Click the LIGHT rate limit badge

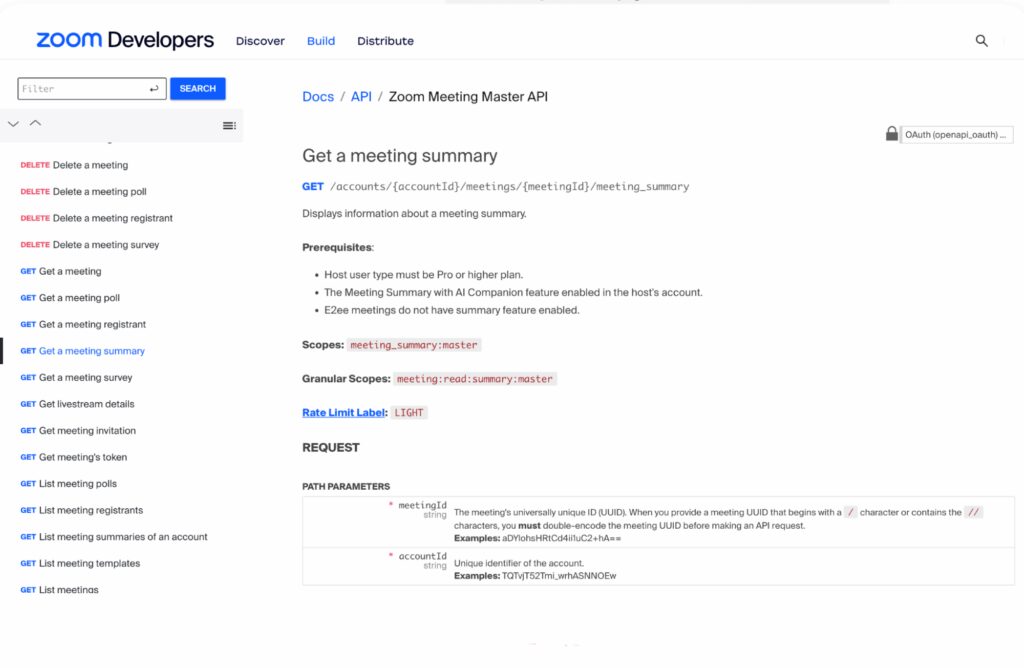coord(409,413)
